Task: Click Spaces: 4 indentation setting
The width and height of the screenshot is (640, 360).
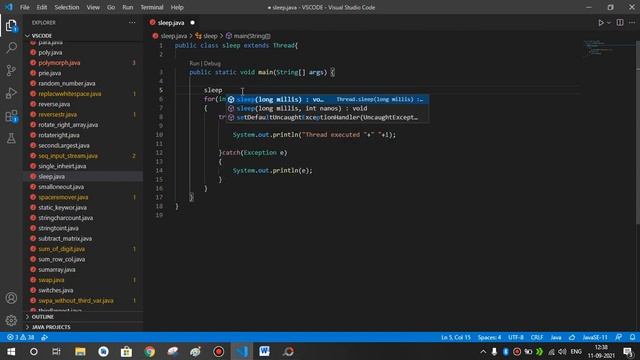Action: click(489, 338)
